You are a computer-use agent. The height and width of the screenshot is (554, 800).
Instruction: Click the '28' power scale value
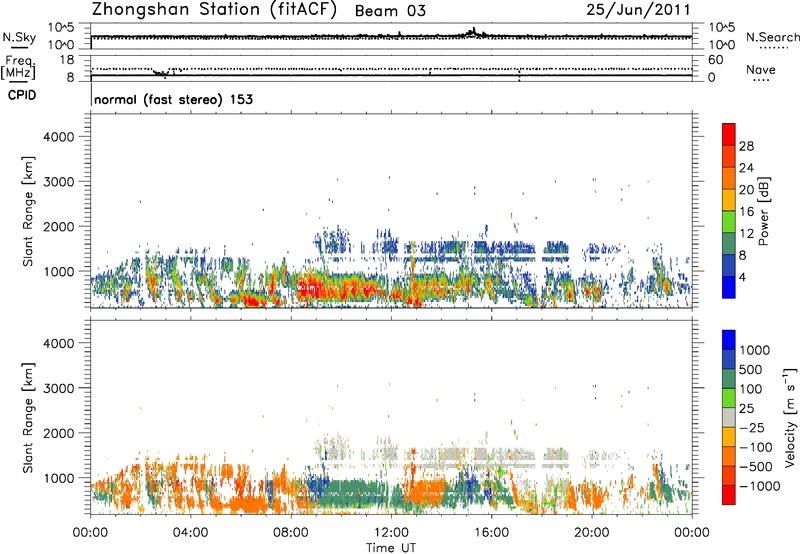tap(746, 146)
